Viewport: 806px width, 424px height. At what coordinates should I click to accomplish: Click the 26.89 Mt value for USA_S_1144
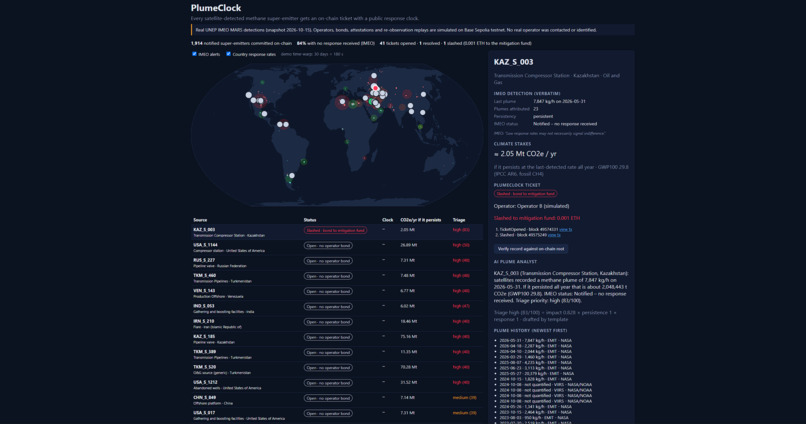408,245
